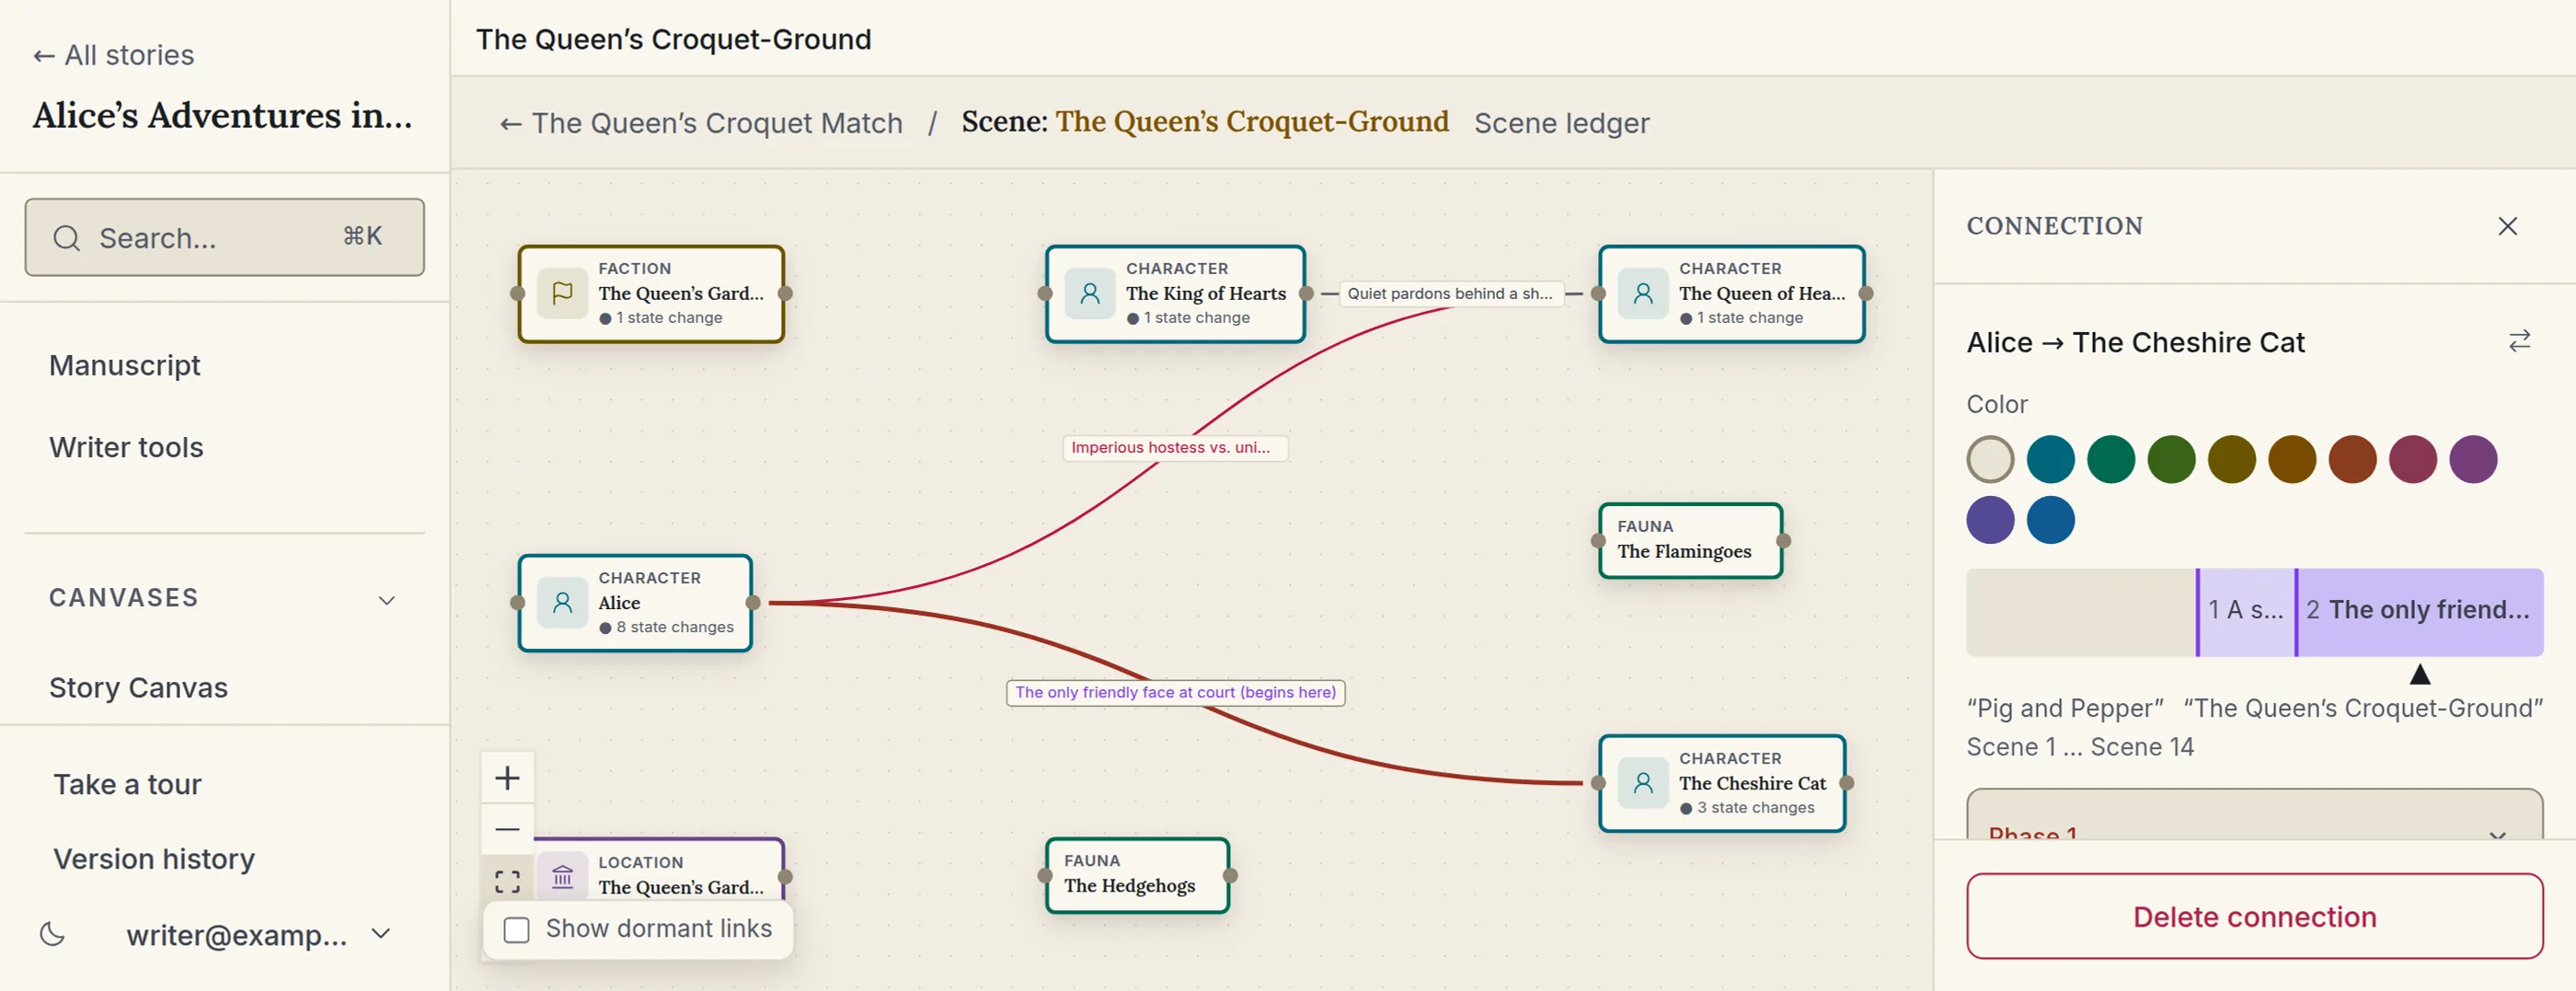Enable the Show dormant links checkbox

[516, 929]
